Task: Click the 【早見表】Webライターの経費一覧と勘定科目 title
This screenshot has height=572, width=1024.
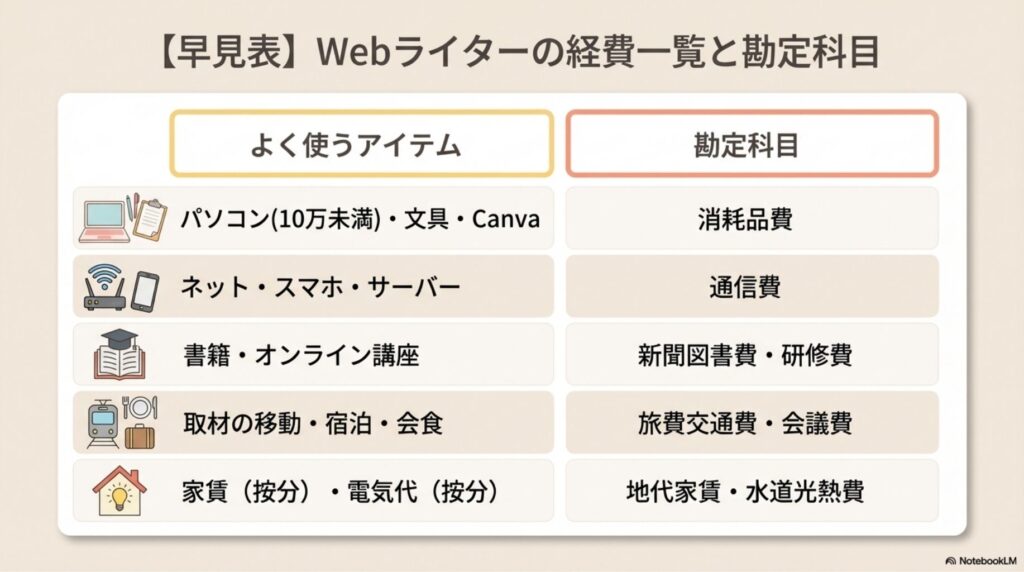Action: click(512, 50)
